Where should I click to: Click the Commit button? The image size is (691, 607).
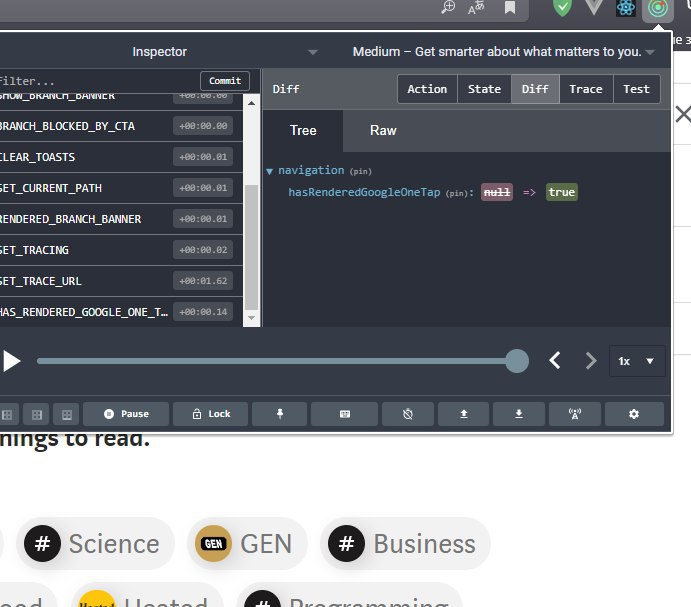pos(225,81)
